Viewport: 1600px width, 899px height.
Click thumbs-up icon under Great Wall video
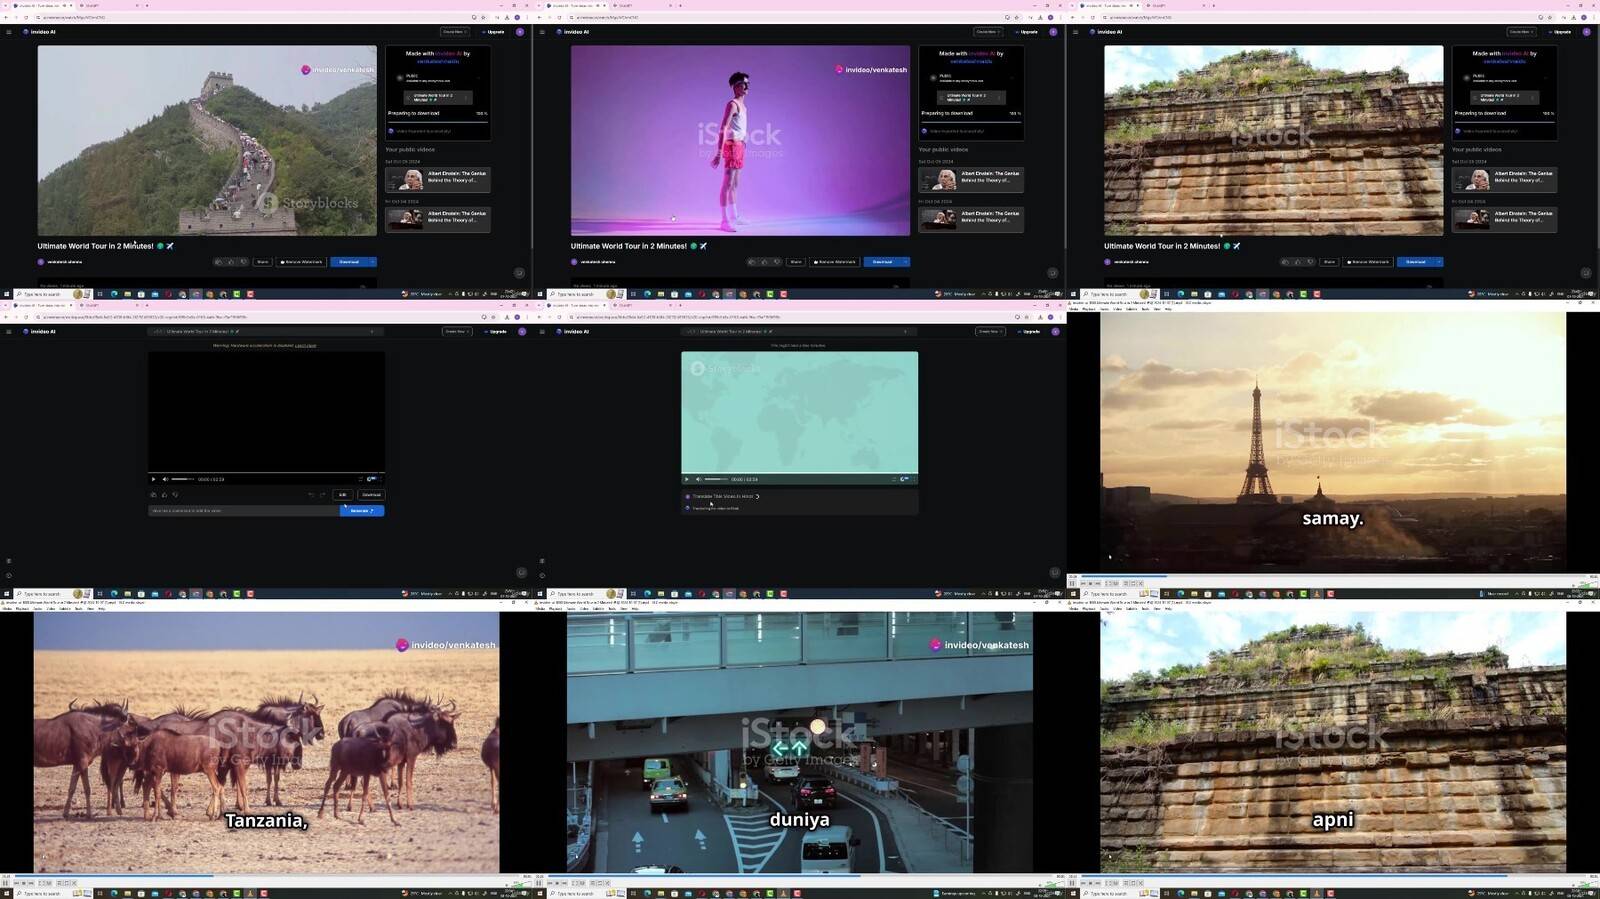click(x=231, y=262)
